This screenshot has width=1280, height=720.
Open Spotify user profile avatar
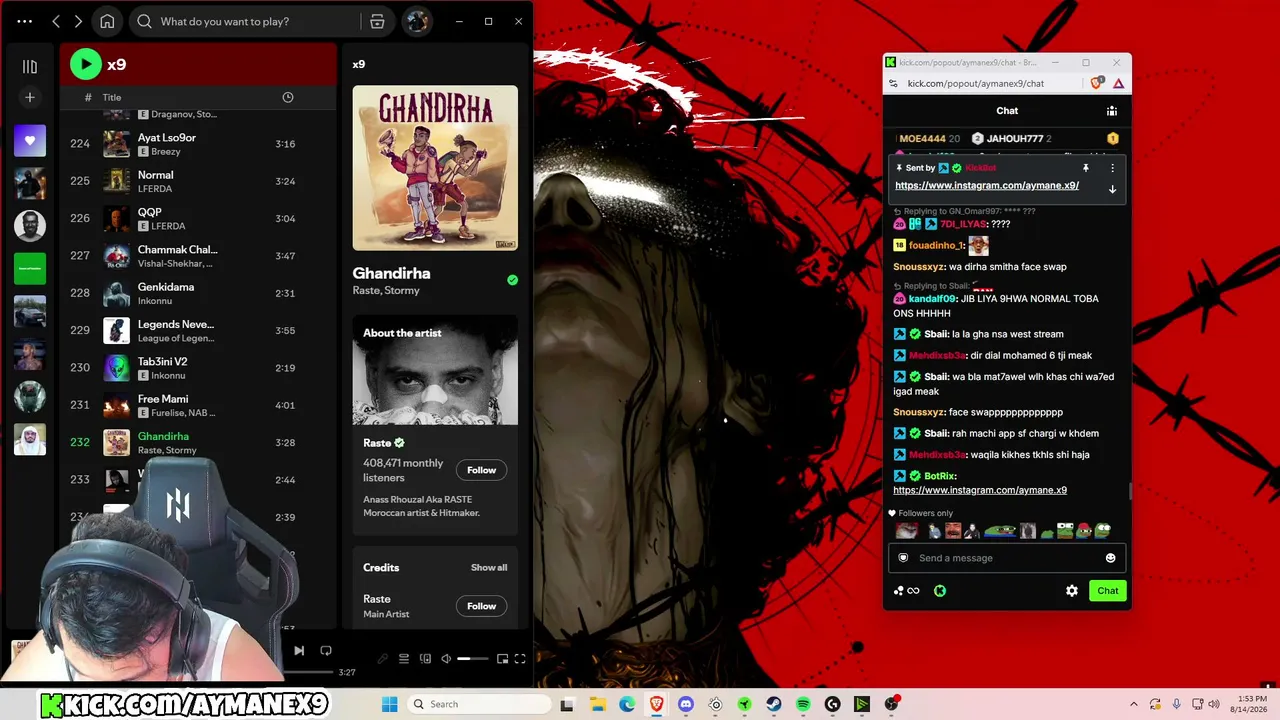pos(417,21)
